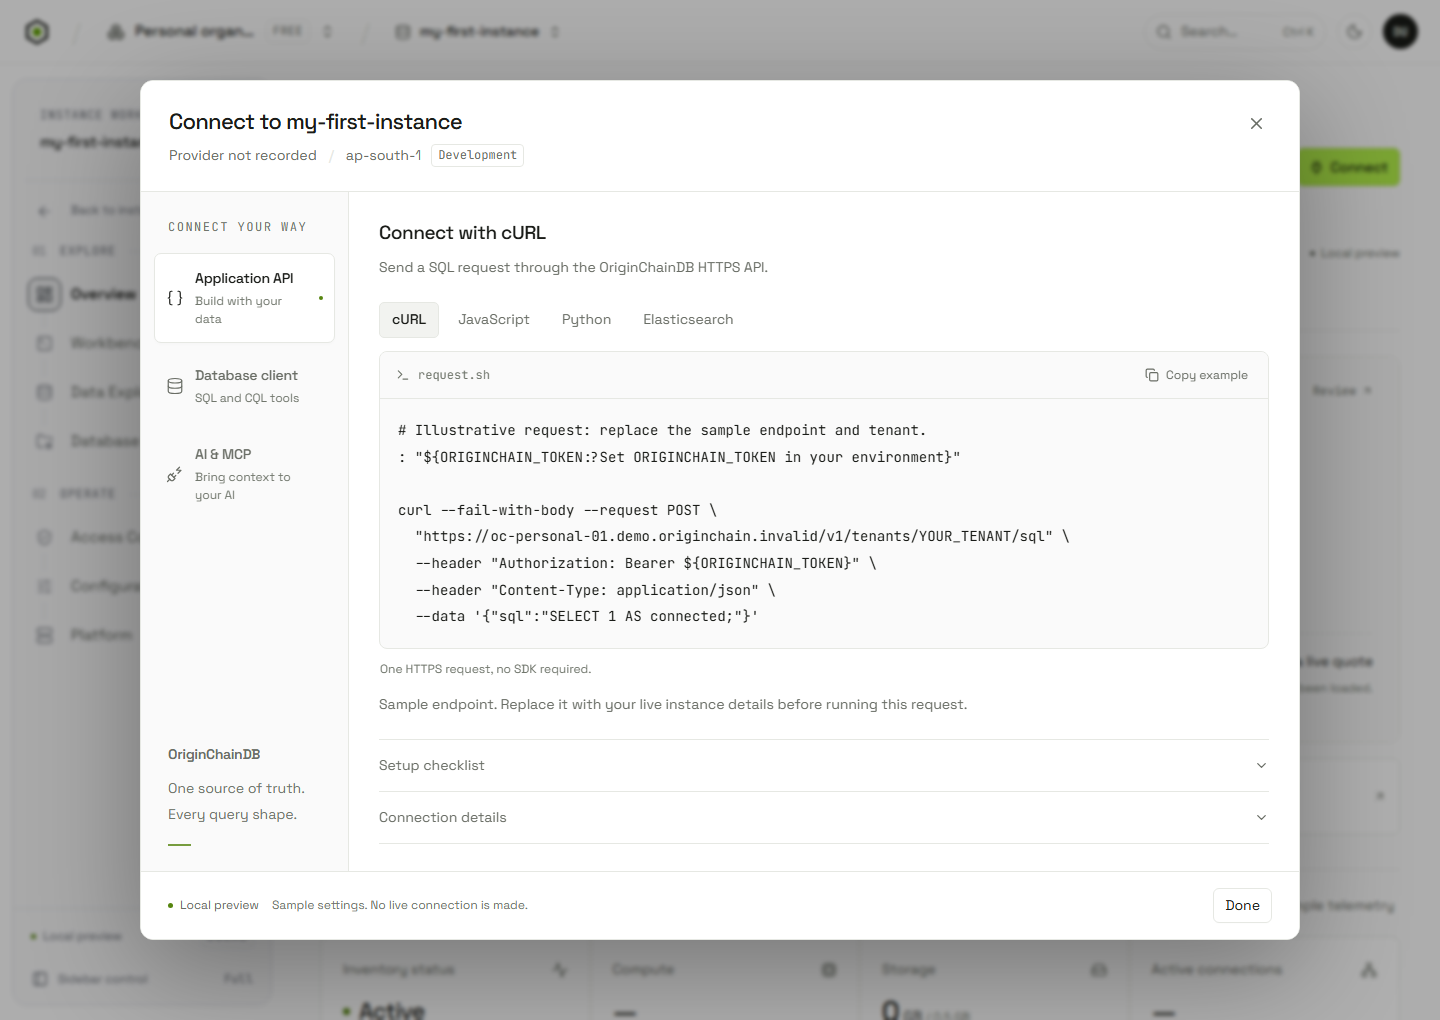The width and height of the screenshot is (1440, 1020).
Task: Click the curl --fail-with-body code line
Action: (557, 510)
